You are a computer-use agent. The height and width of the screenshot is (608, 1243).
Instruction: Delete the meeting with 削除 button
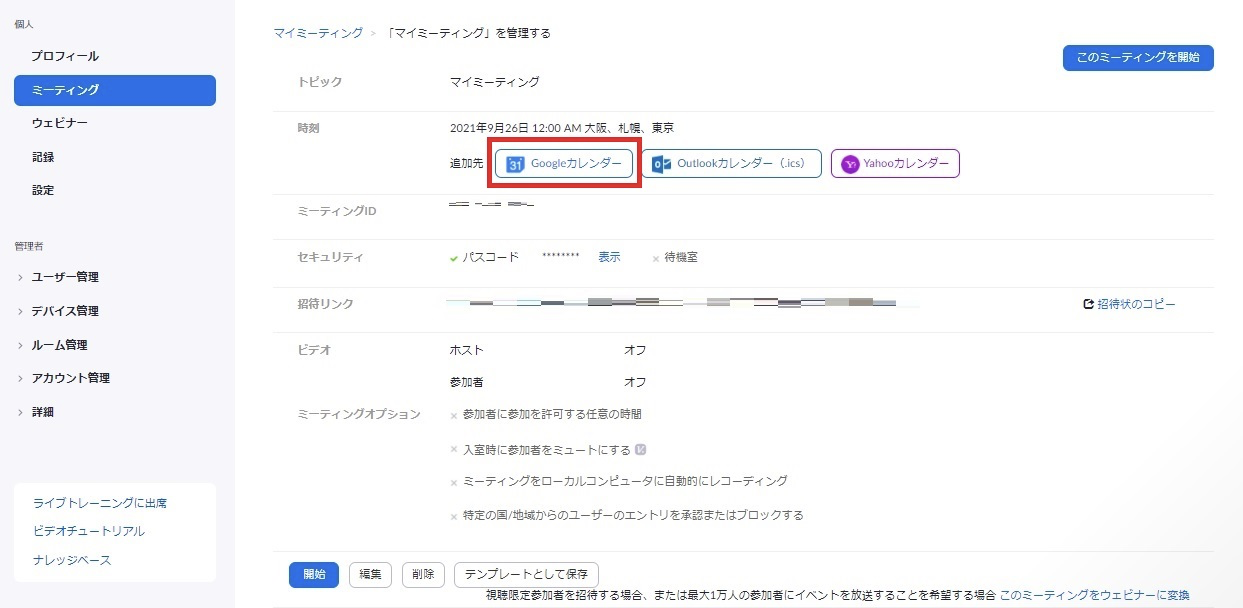pyautogui.click(x=423, y=574)
